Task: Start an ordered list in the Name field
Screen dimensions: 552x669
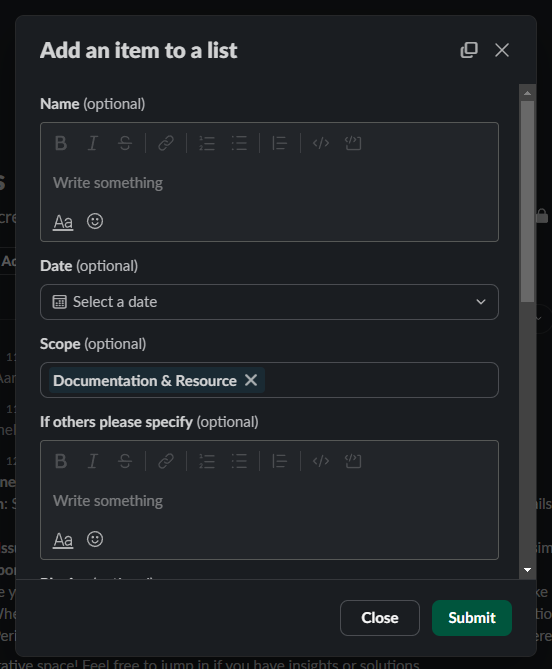Action: (x=207, y=143)
